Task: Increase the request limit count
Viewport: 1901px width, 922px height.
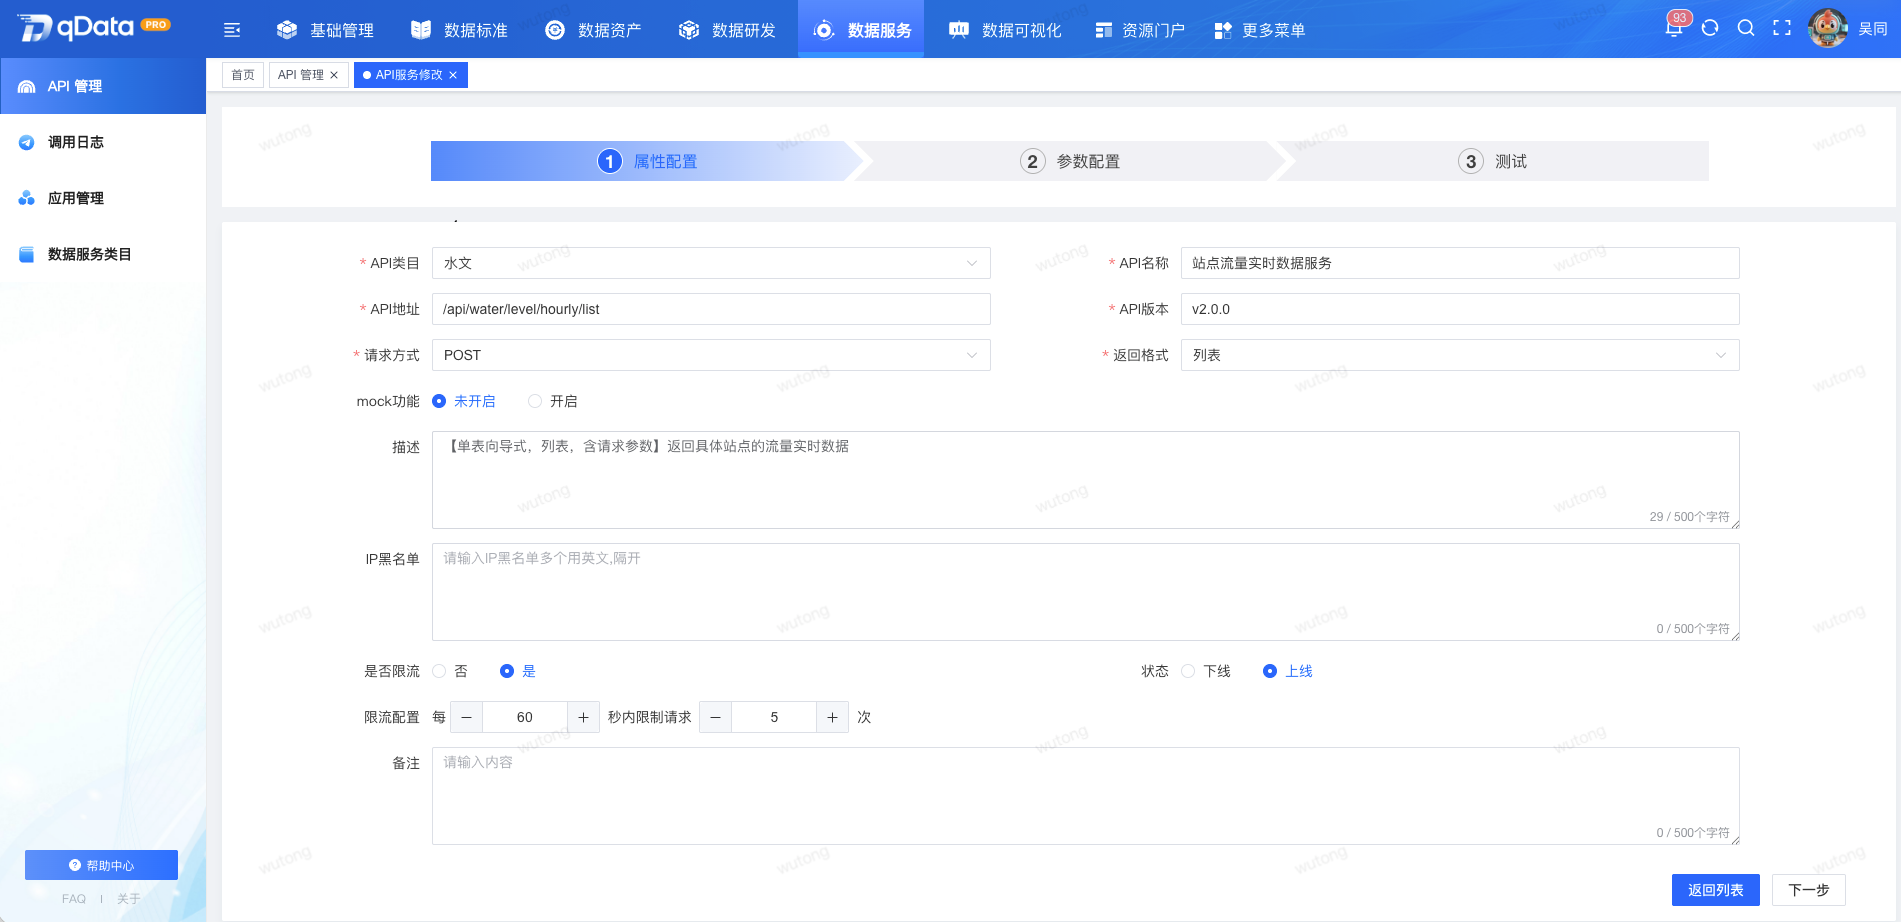Action: pyautogui.click(x=832, y=717)
